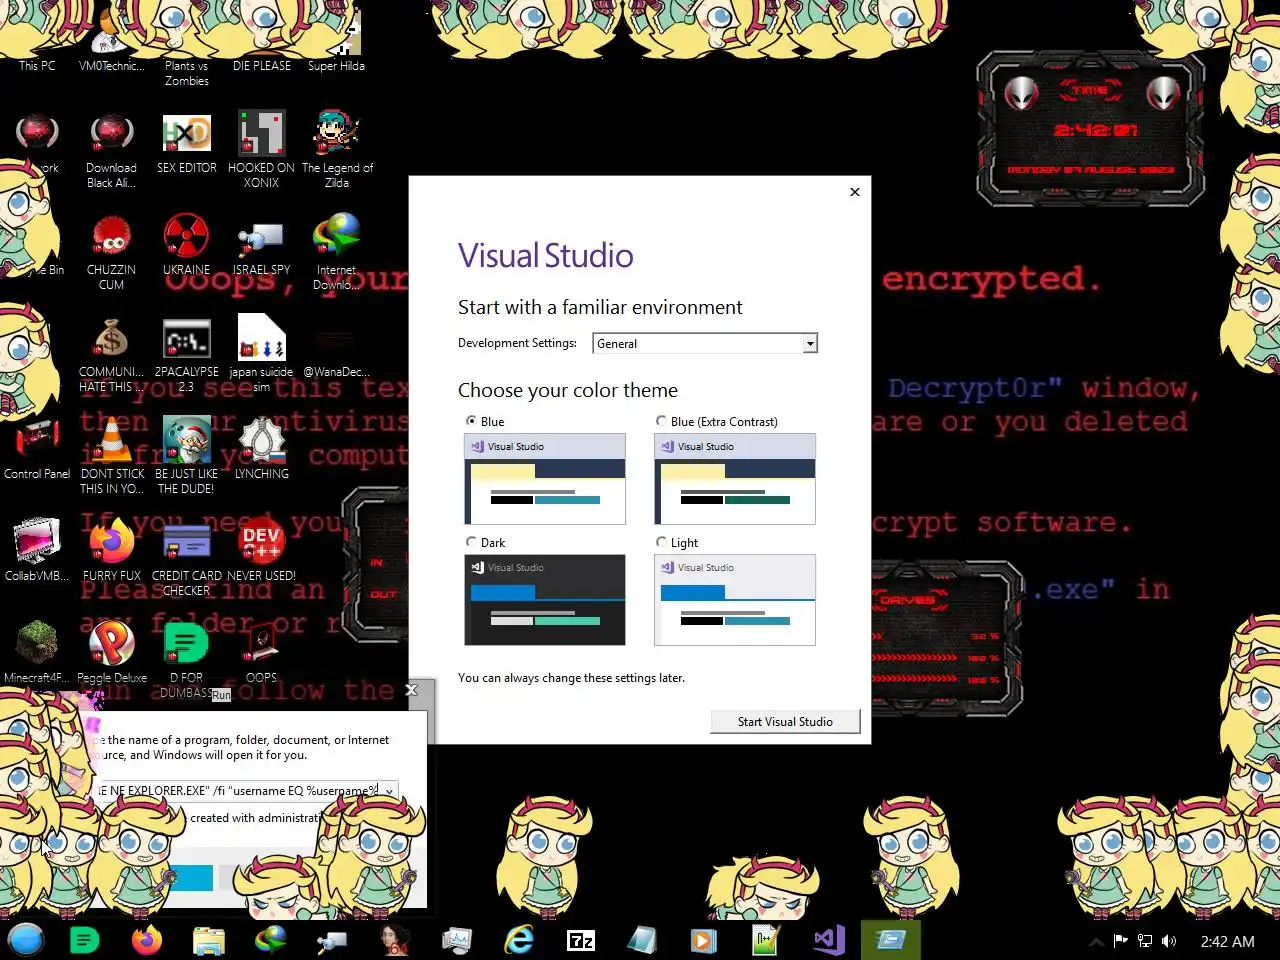
Task: Select the Minecraft4F... desktop icon
Action: [37, 652]
